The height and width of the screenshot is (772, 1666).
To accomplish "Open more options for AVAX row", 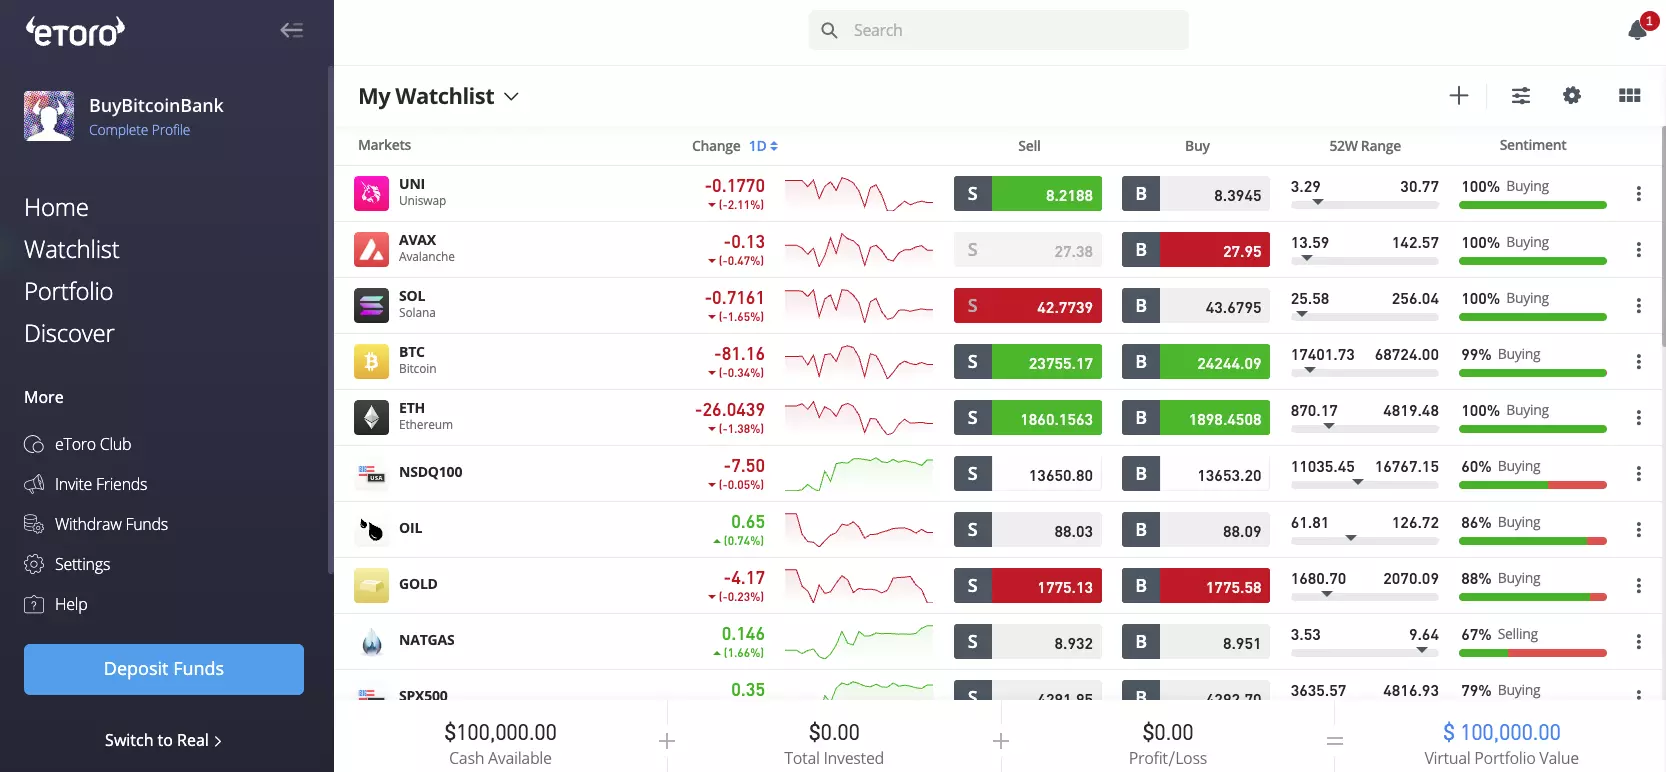I will 1638,249.
